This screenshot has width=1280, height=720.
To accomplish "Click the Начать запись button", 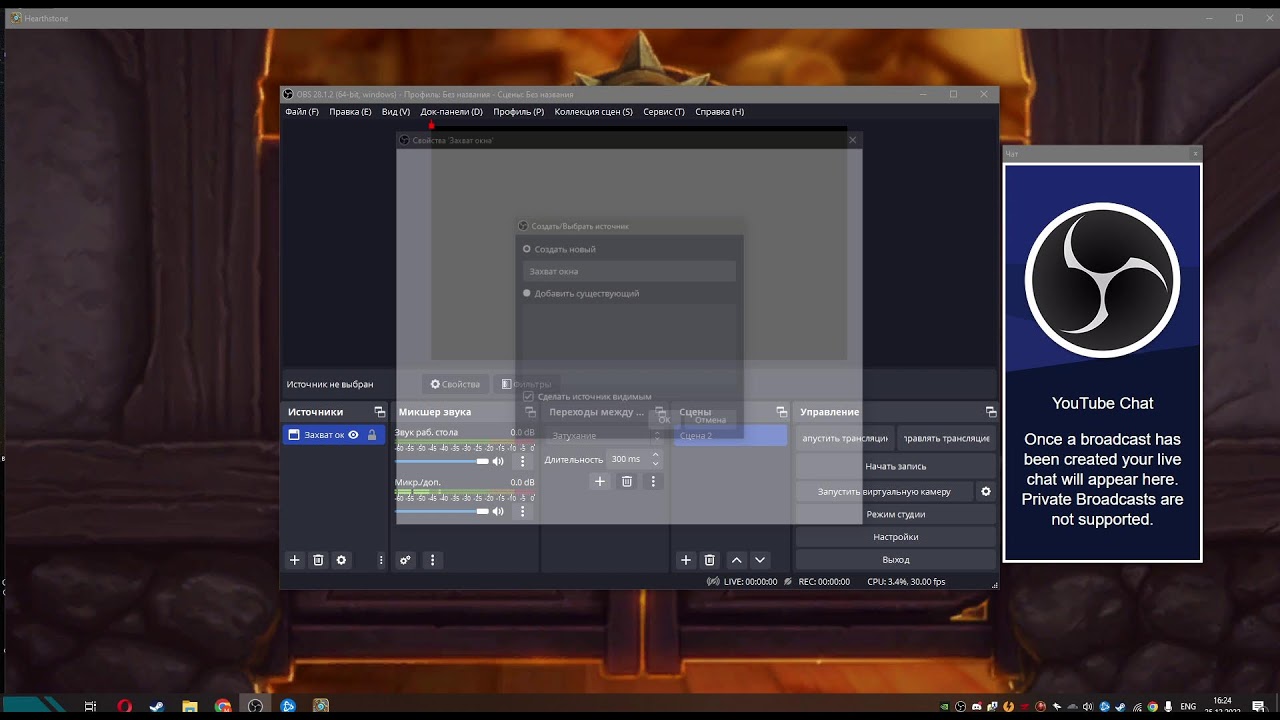I will (895, 466).
